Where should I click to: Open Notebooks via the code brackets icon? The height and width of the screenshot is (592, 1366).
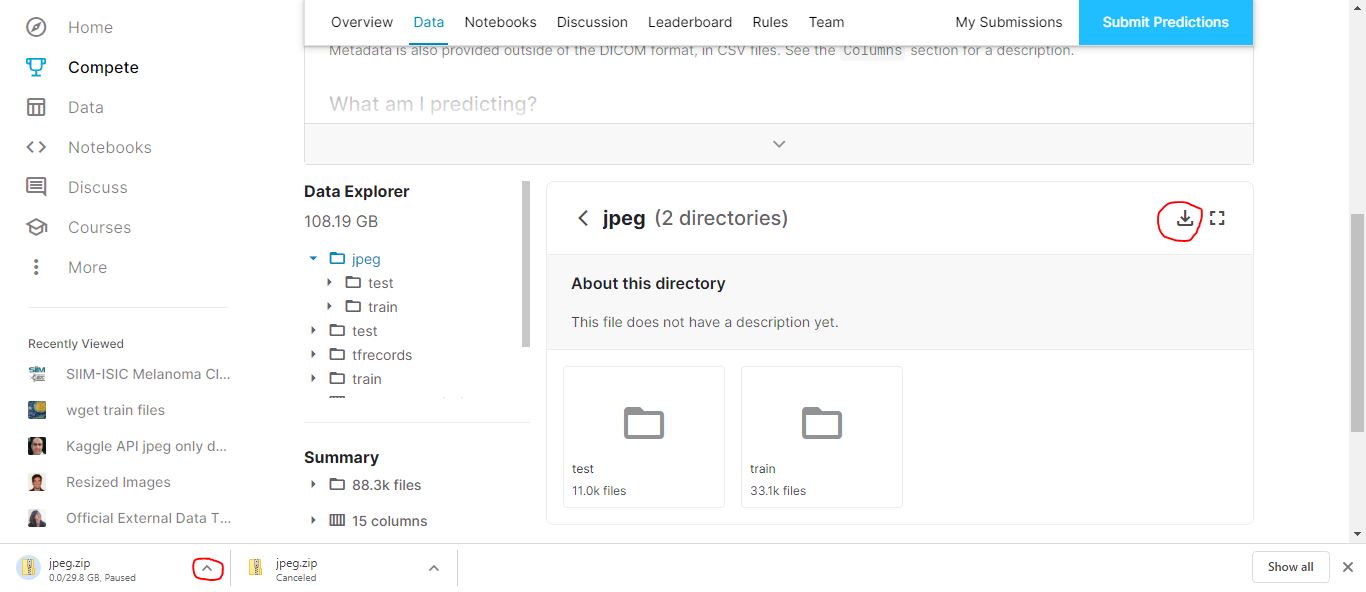(x=36, y=147)
